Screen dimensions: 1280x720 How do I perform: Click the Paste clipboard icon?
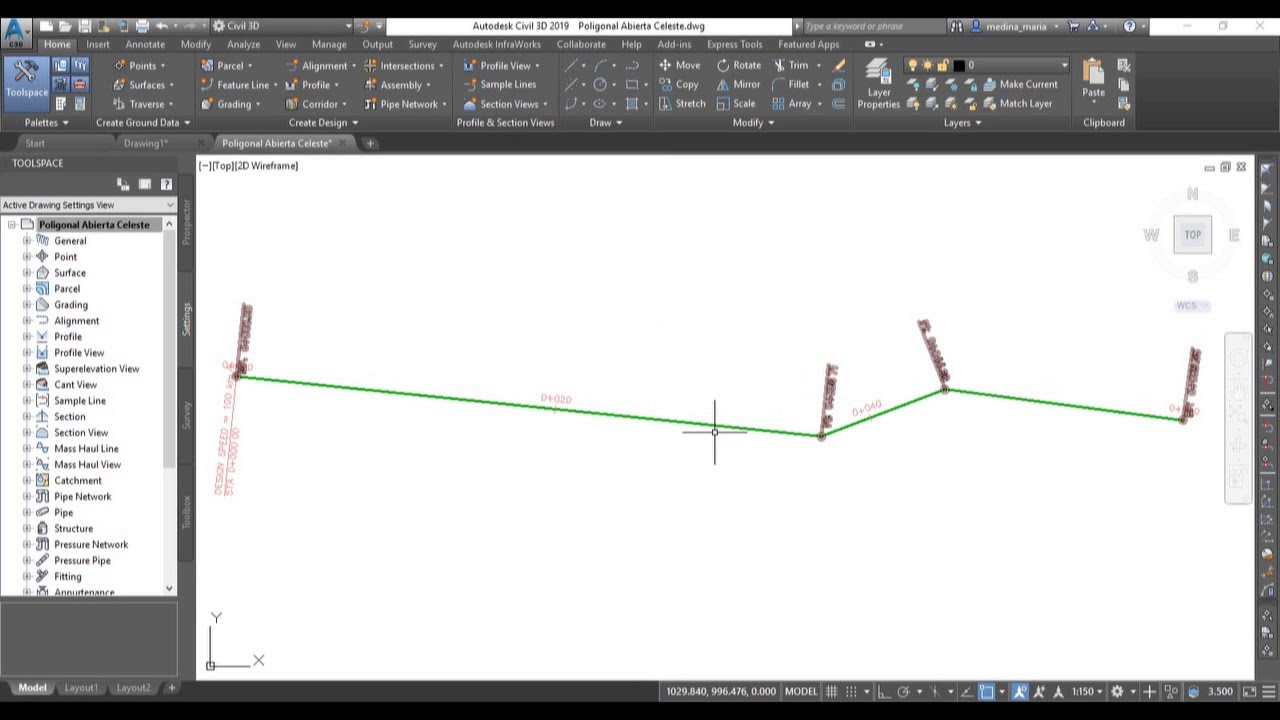[x=1093, y=79]
